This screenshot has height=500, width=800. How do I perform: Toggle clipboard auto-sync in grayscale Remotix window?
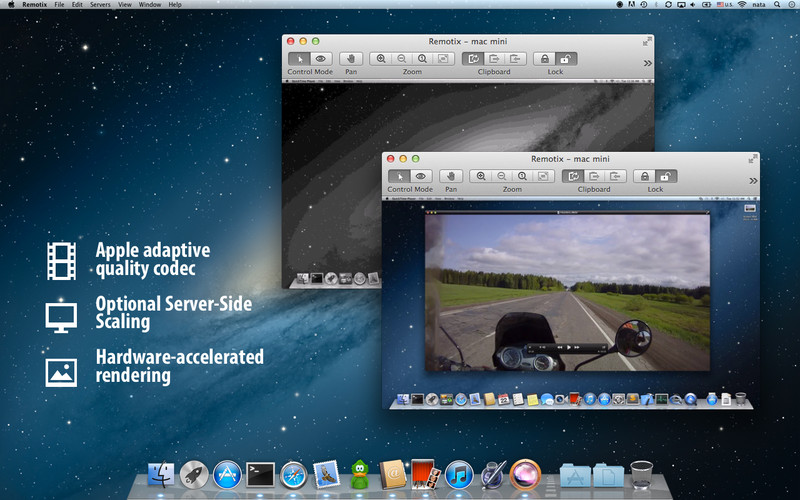[473, 59]
